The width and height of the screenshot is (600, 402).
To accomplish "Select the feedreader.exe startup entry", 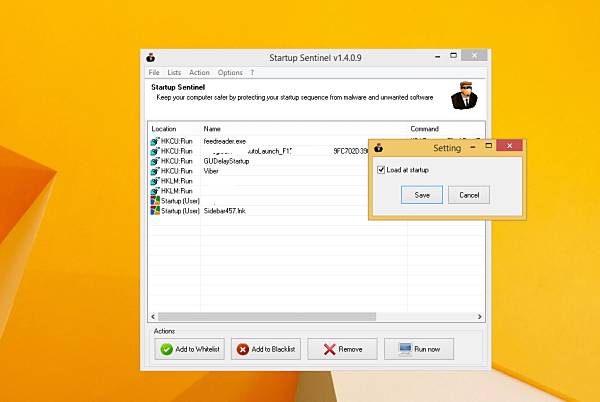I will pyautogui.click(x=225, y=141).
